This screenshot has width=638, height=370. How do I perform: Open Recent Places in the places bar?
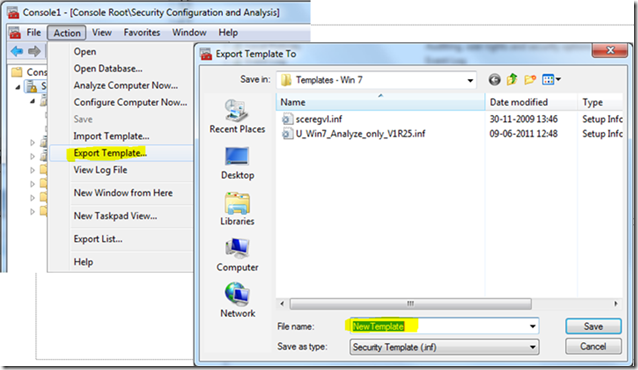pyautogui.click(x=237, y=116)
